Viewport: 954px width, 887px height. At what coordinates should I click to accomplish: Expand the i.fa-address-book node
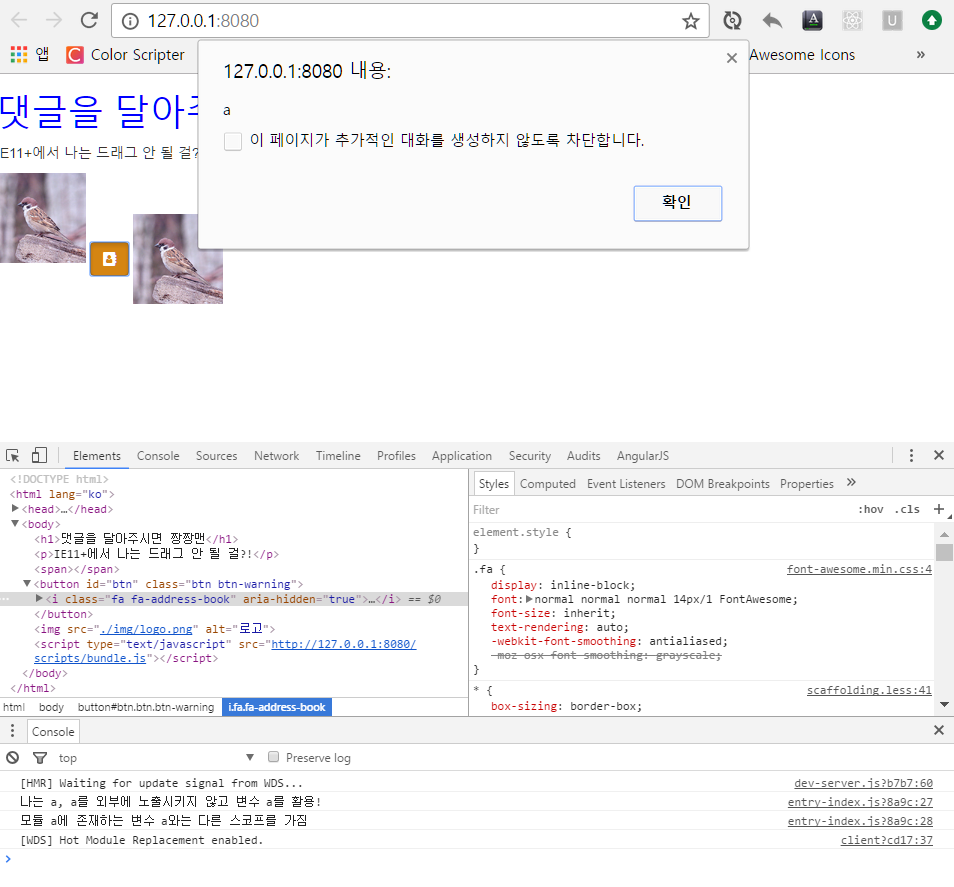tap(40, 599)
